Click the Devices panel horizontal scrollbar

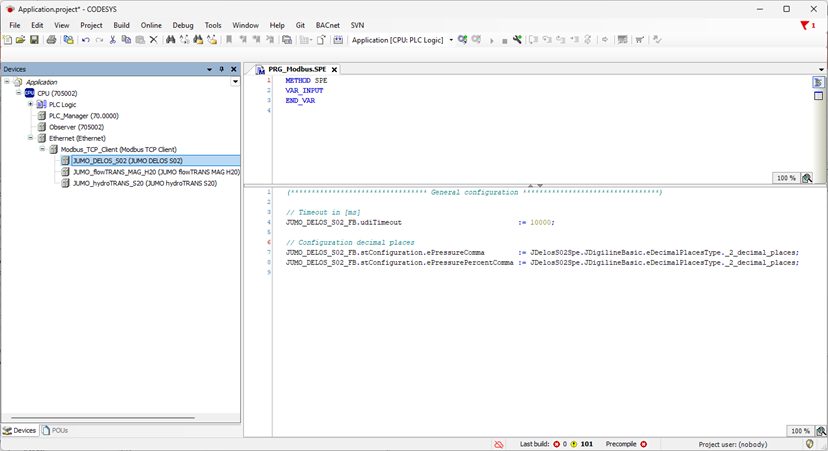pyautogui.click(x=103, y=418)
